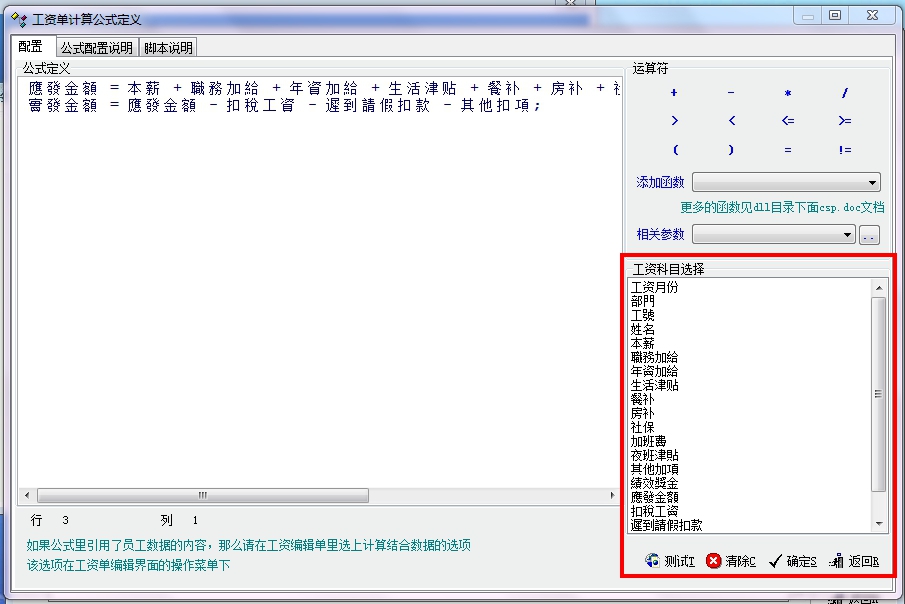This screenshot has width=905, height=604.
Task: Click the '..' browse button beside 相关参数
Action: coord(869,235)
